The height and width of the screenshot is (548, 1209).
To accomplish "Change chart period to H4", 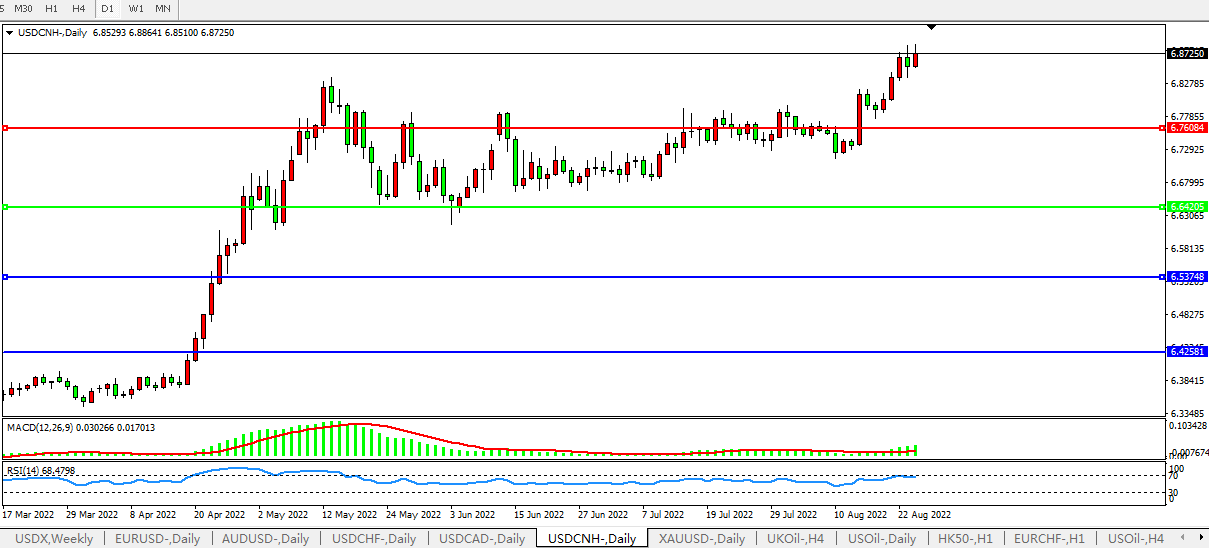I will click(79, 9).
